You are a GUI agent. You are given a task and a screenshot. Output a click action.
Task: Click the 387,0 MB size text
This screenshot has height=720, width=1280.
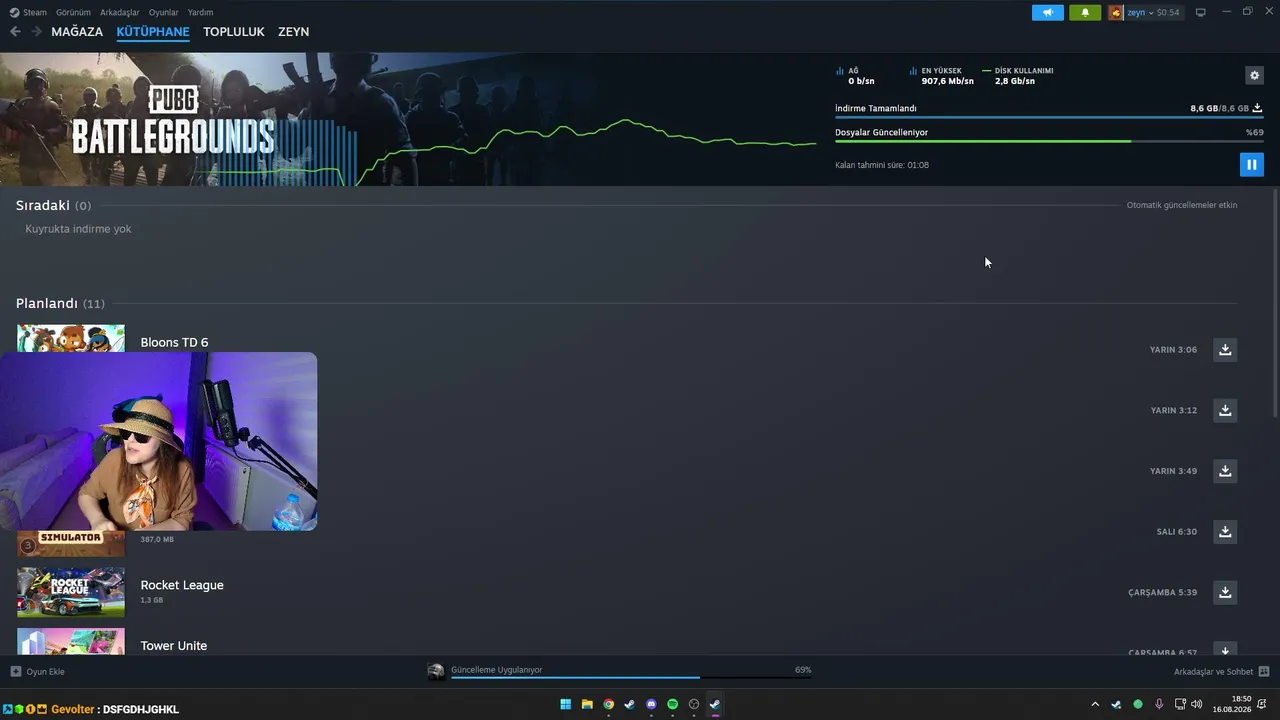click(157, 540)
